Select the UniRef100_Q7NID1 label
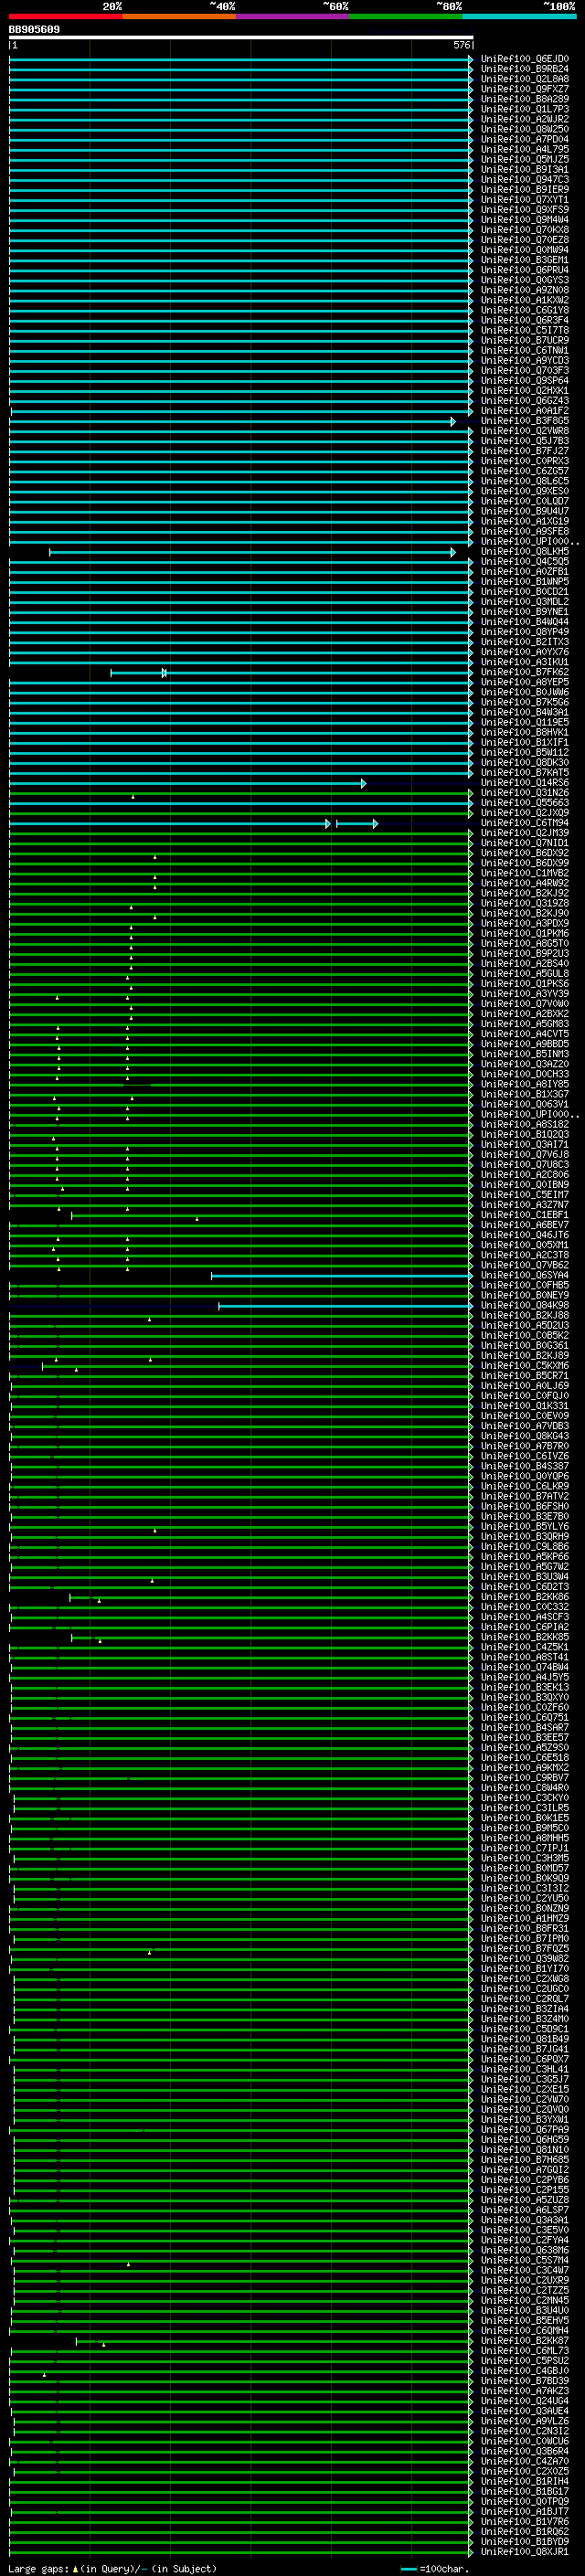Image resolution: width=585 pixels, height=2576 pixels. [525, 843]
